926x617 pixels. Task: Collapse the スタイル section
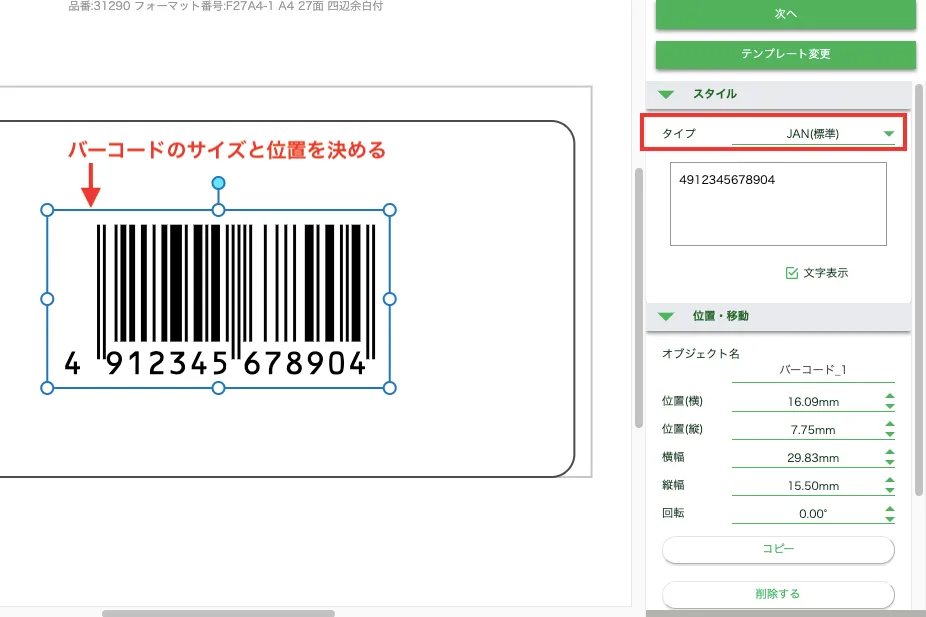[666, 94]
